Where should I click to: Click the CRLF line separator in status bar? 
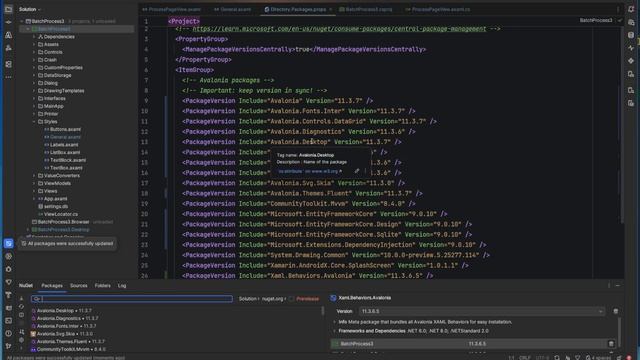click(524, 358)
